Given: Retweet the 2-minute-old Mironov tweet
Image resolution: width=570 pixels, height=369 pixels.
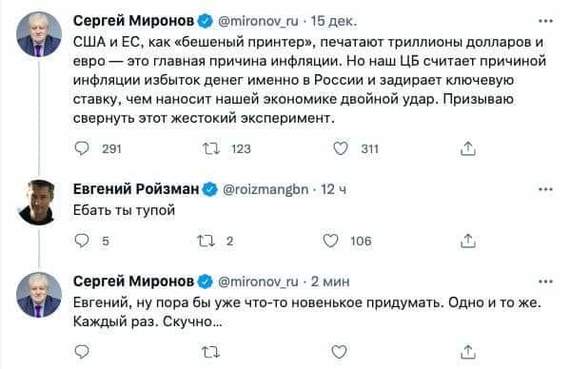Looking at the screenshot, I should [x=211, y=352].
